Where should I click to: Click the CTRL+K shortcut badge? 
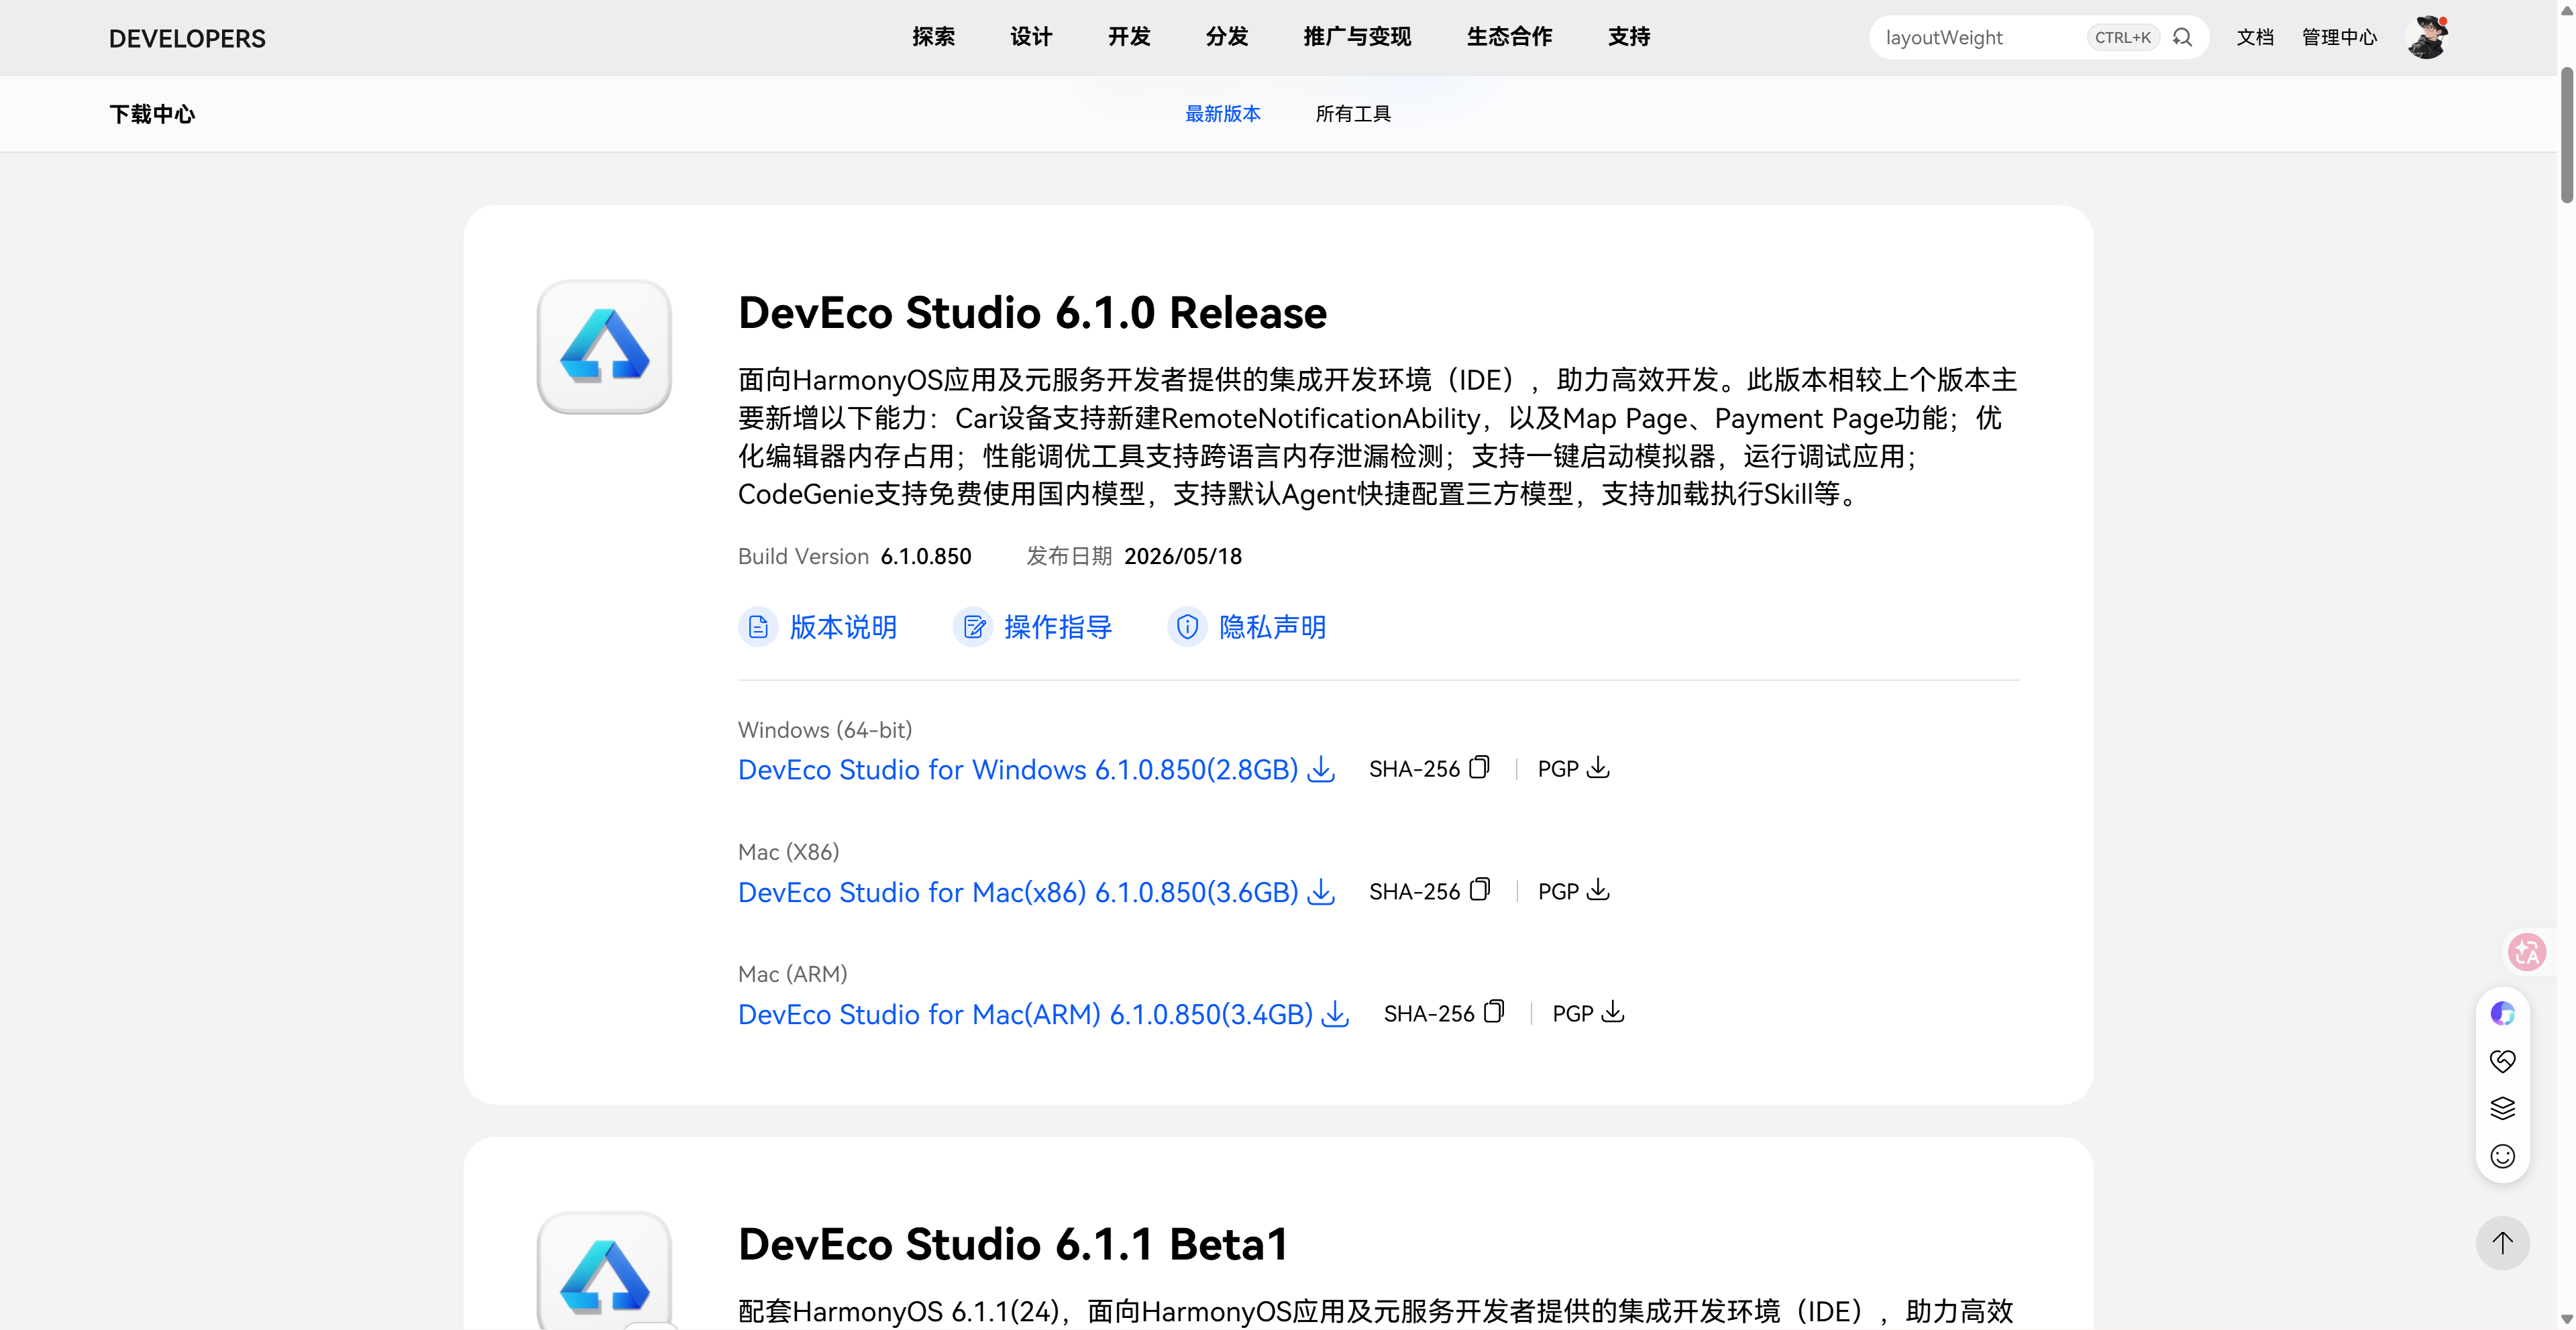click(2122, 37)
